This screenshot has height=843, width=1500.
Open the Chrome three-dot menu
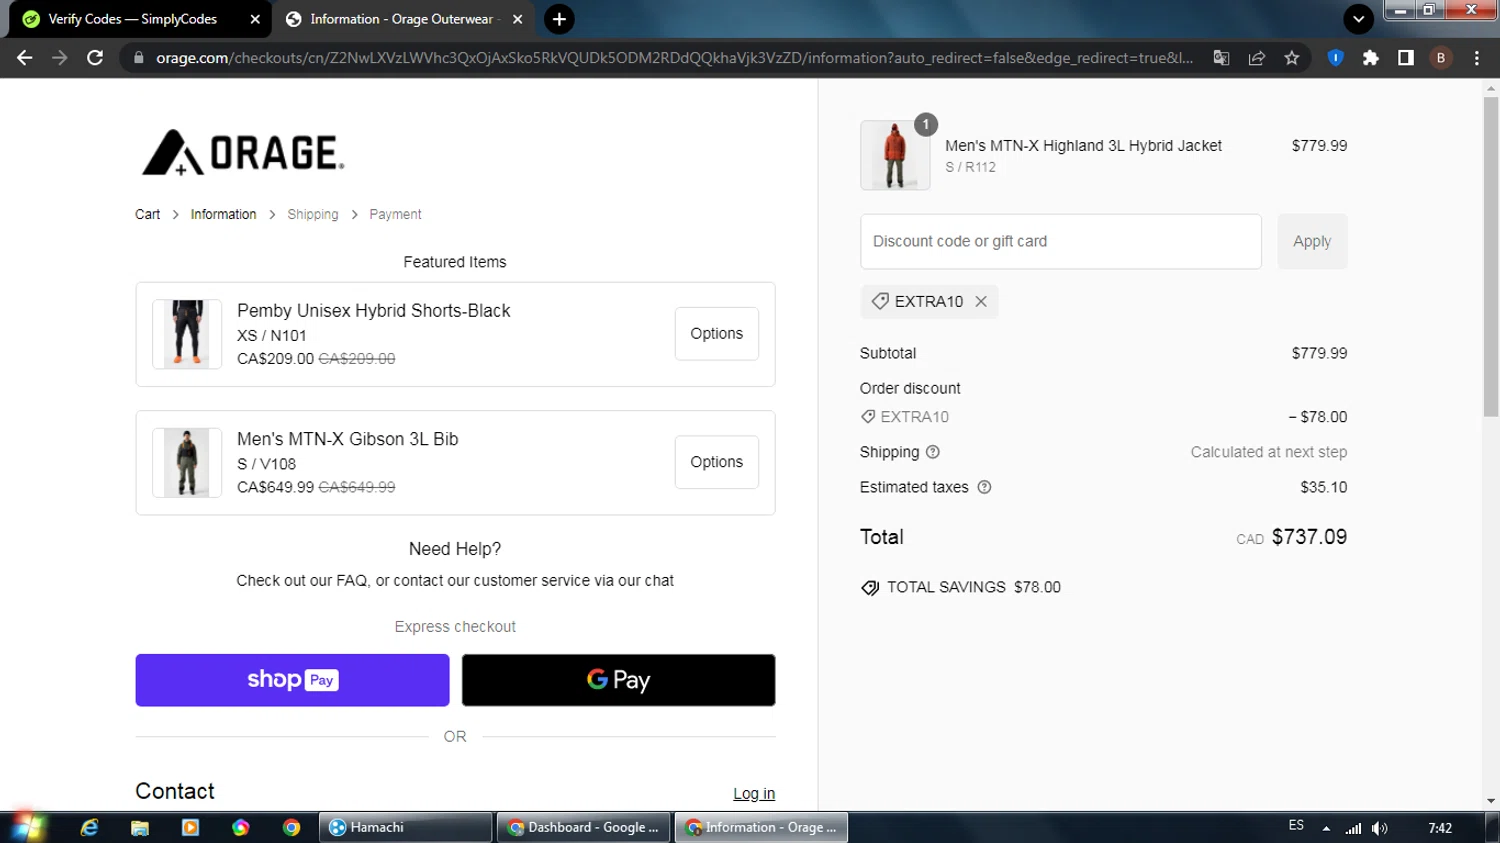click(x=1477, y=58)
